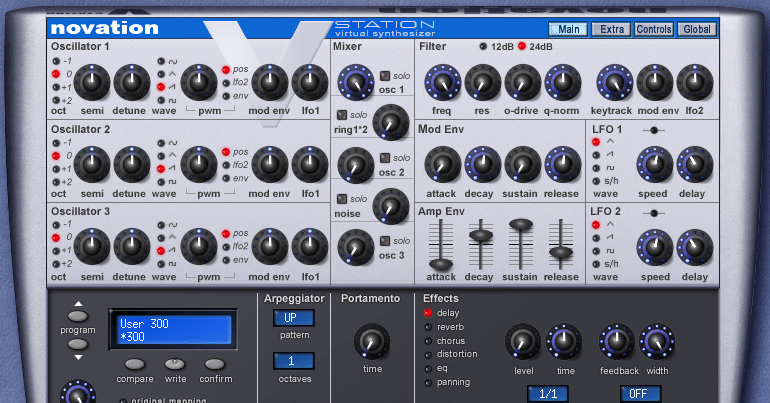Click Oscillator 1 lfo1 knob

pyautogui.click(x=310, y=82)
